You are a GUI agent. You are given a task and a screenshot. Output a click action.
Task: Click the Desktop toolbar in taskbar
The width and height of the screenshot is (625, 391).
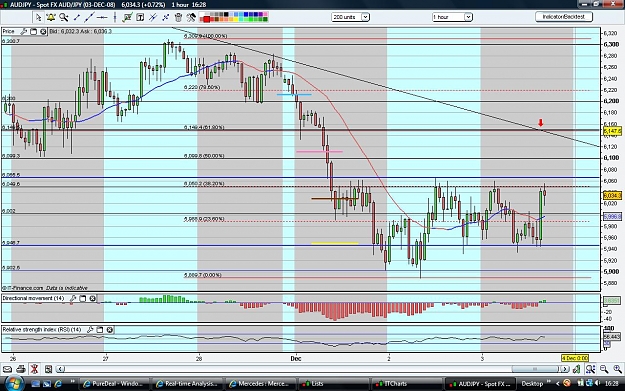click(x=532, y=384)
